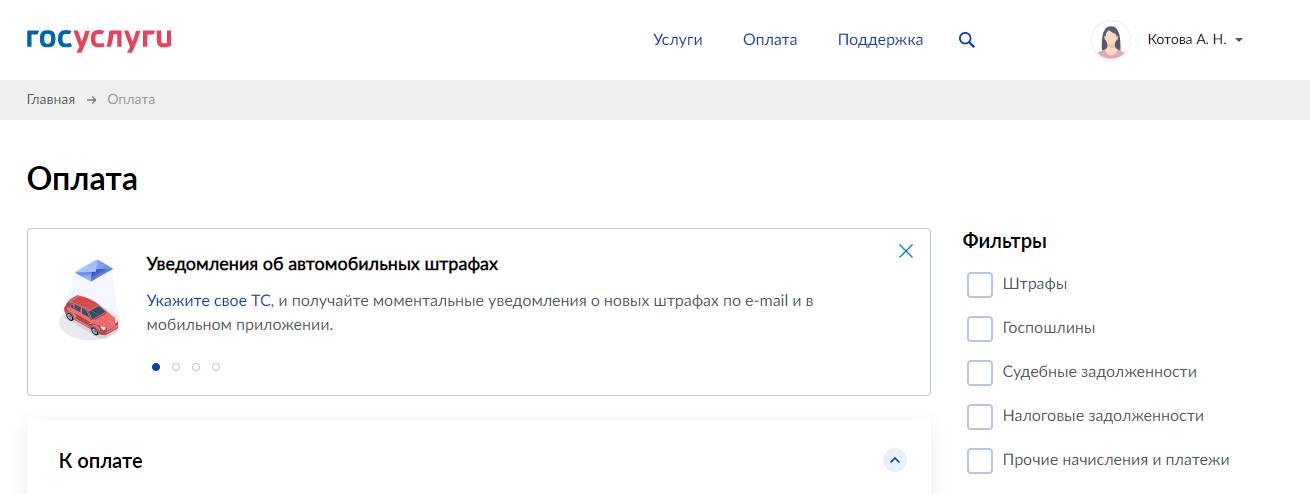This screenshot has width=1310, height=494.
Task: Select the first banner carousel dot
Action: click(x=156, y=367)
